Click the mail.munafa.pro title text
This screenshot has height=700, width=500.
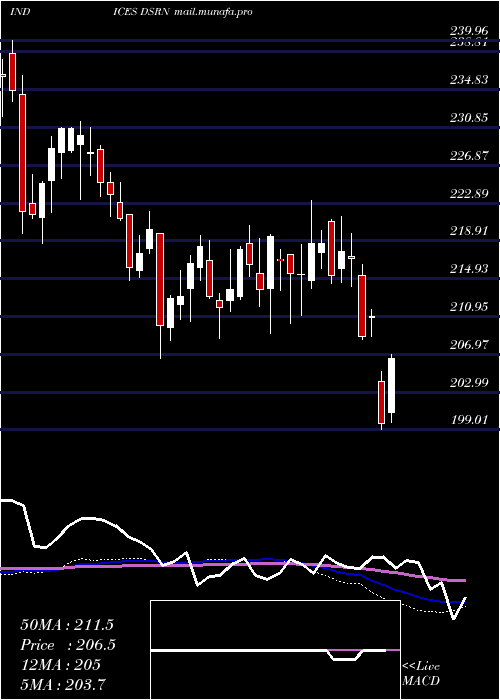(x=213, y=12)
